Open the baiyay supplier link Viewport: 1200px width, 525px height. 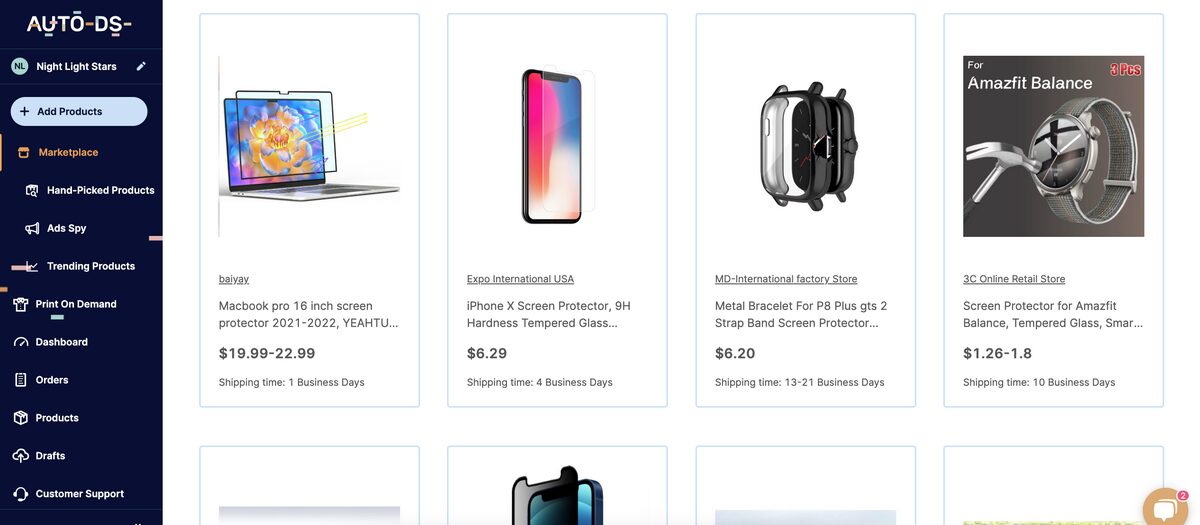point(234,279)
